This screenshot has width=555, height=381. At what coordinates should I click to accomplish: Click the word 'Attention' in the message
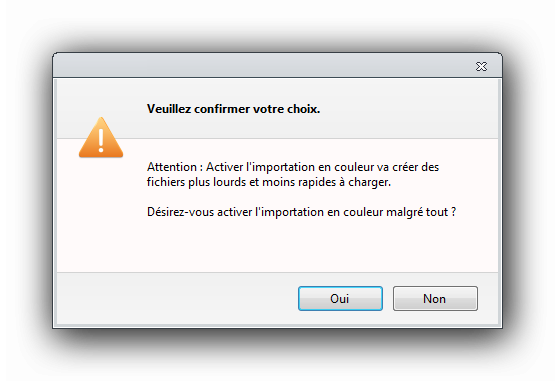point(172,167)
